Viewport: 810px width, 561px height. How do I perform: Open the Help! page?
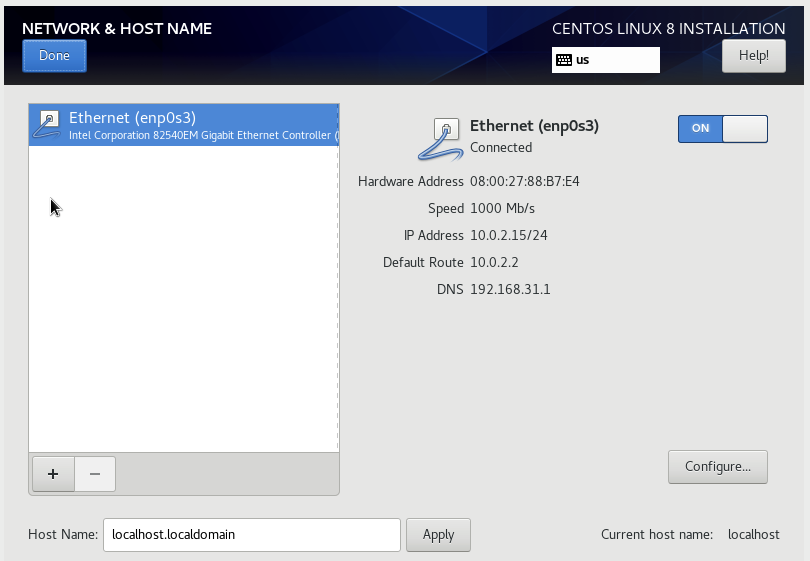pos(754,56)
